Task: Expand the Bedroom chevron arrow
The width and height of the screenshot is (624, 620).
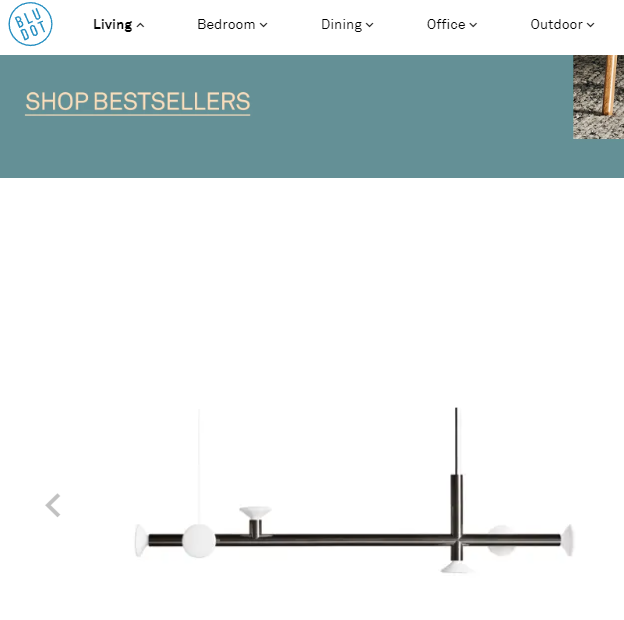Action: [263, 25]
